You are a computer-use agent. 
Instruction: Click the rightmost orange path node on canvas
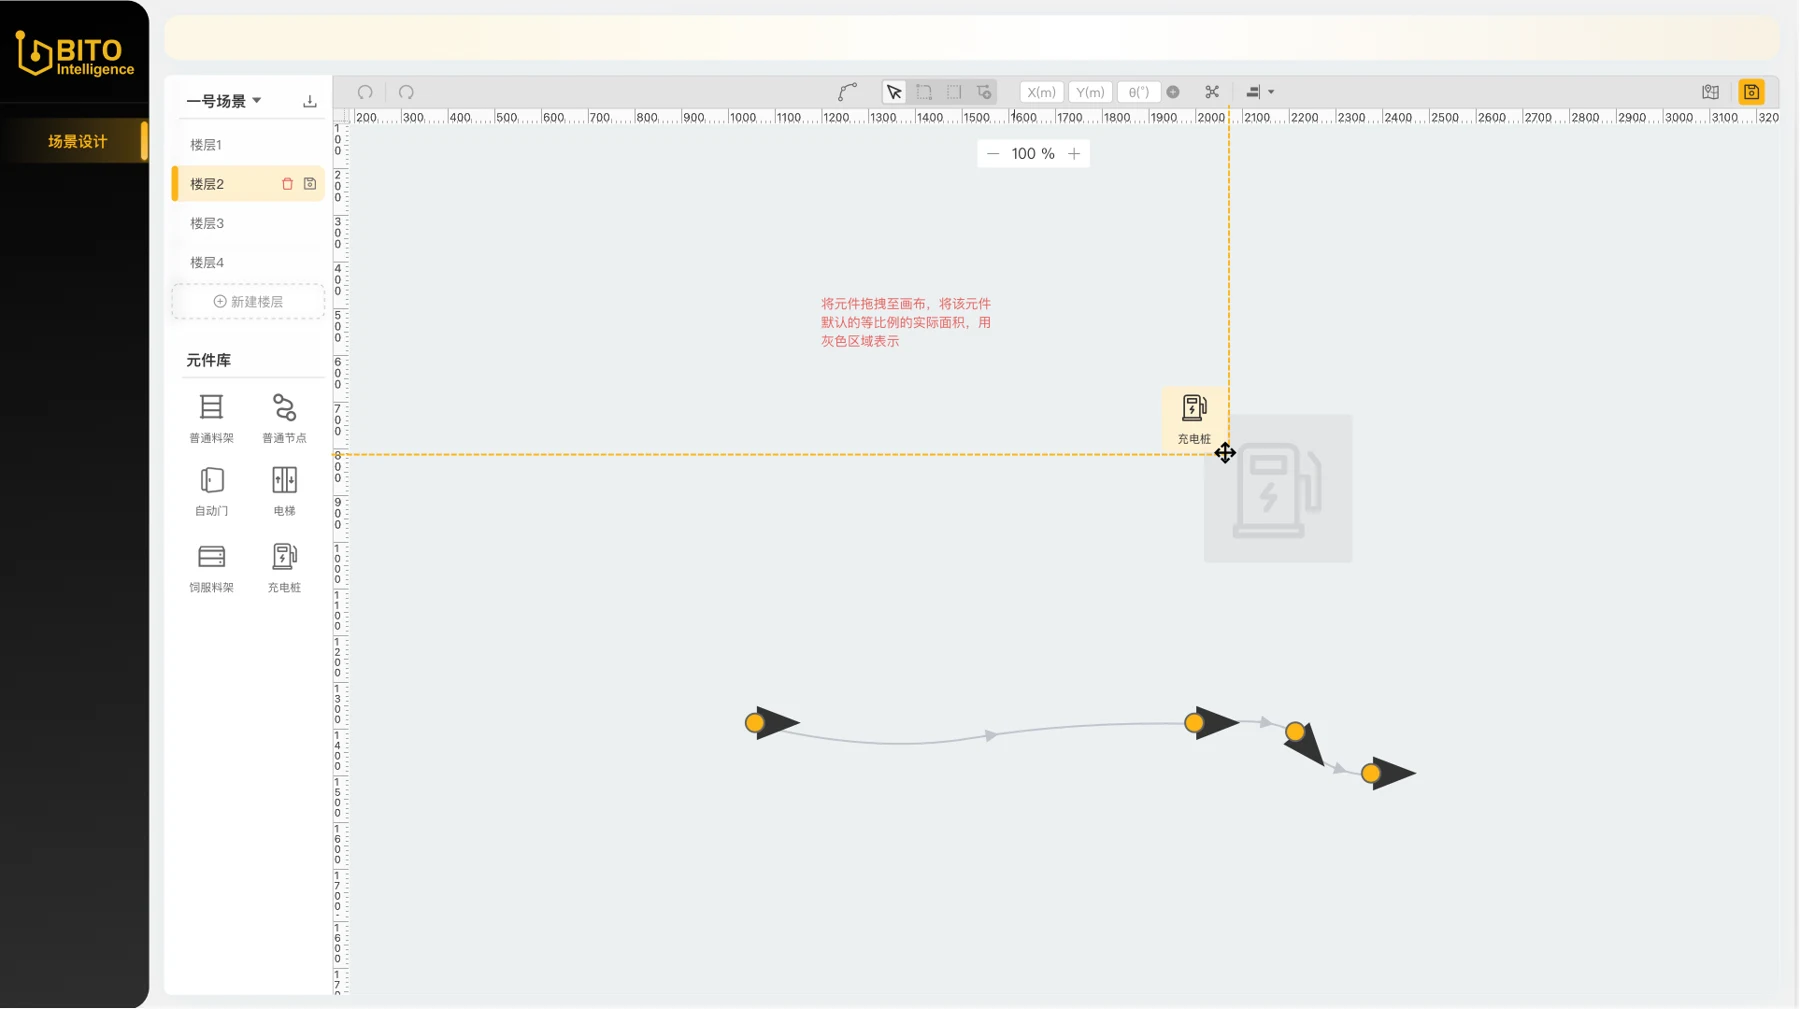pyautogui.click(x=1371, y=773)
